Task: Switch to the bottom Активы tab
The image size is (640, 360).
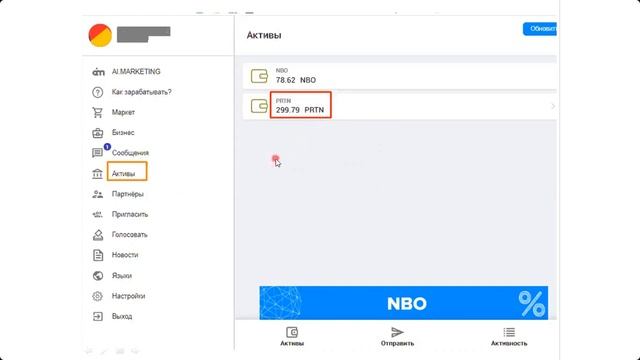Action: pyautogui.click(x=292, y=337)
